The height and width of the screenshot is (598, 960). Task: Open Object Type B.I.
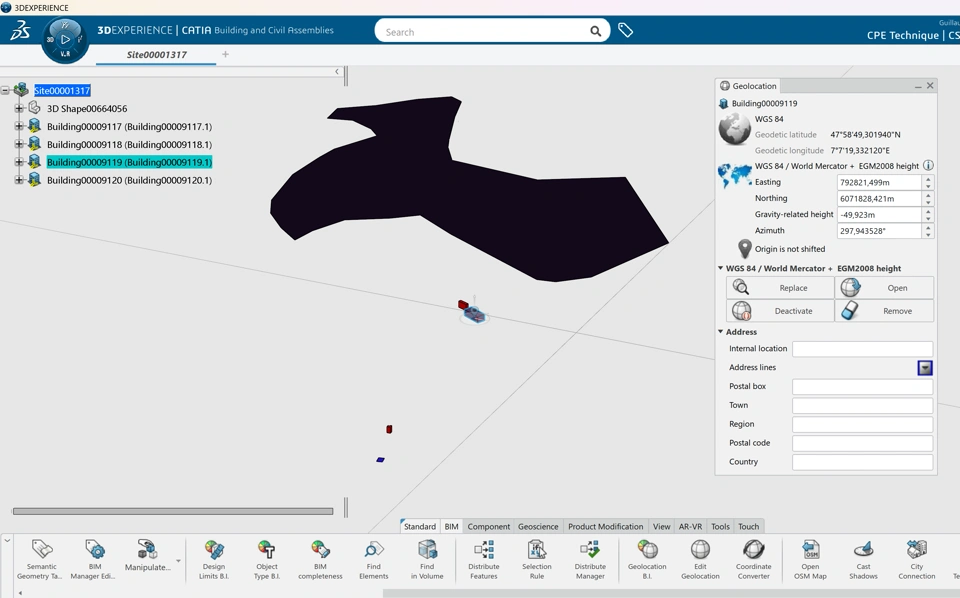point(267,559)
